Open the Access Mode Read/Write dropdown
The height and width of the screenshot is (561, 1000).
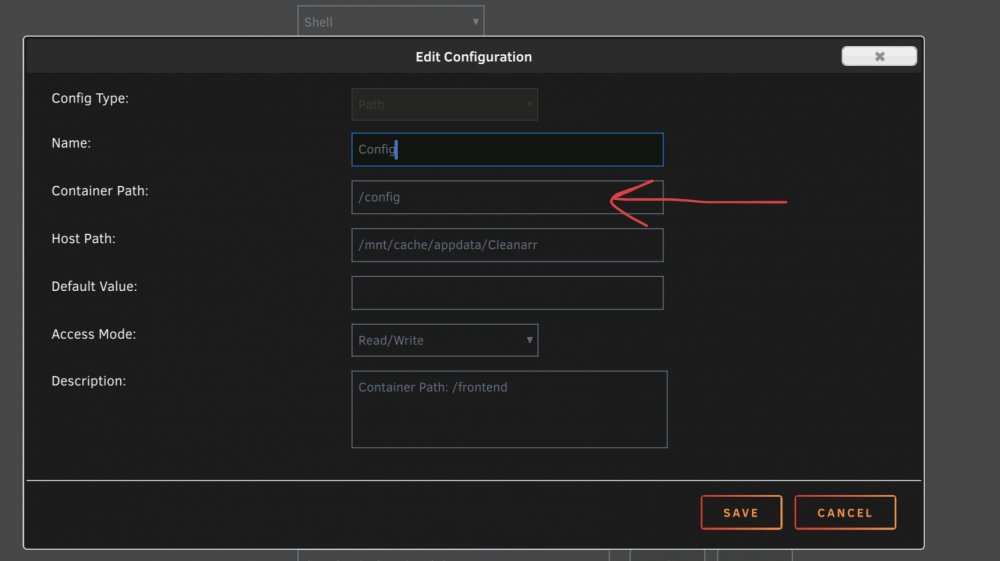[445, 340]
